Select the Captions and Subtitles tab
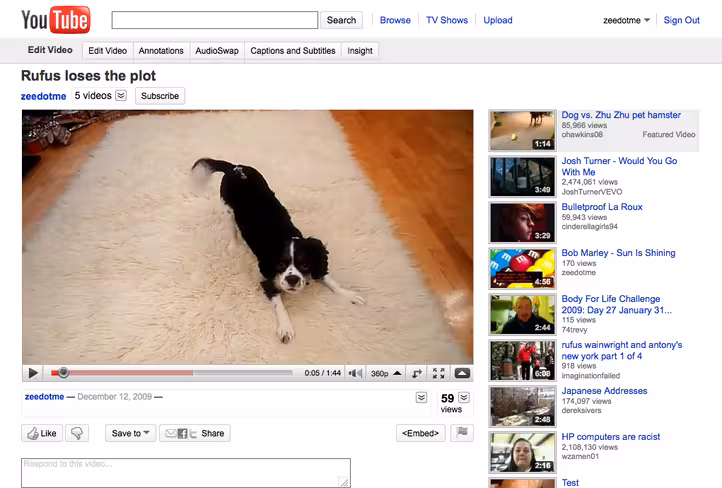The height and width of the screenshot is (488, 722). (x=293, y=51)
